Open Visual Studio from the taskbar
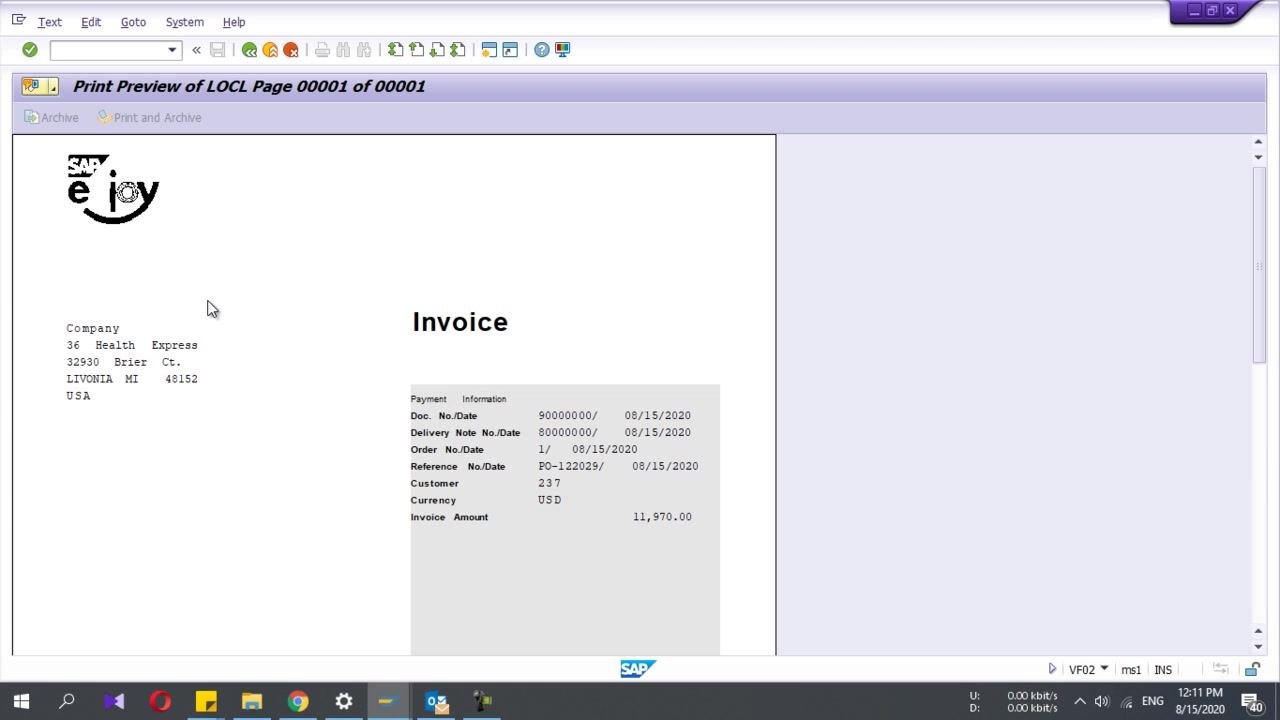The width and height of the screenshot is (1280, 720). [113, 701]
